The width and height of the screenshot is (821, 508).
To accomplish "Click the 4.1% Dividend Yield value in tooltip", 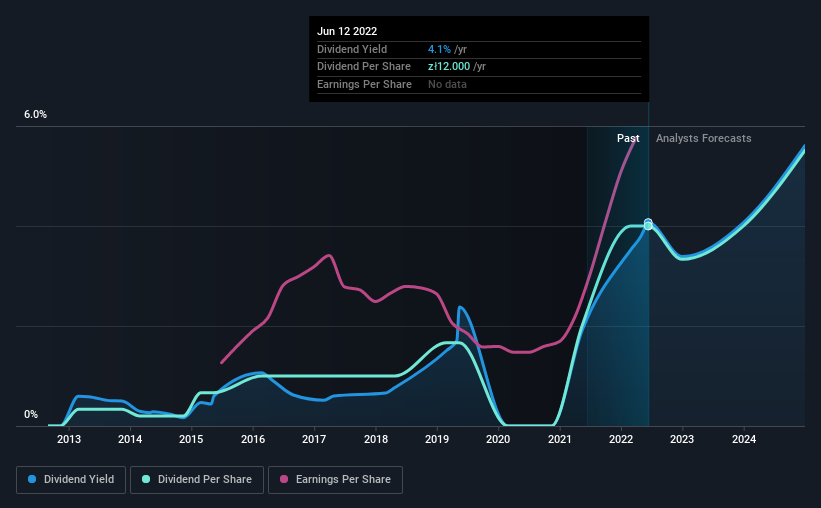I will (439, 49).
